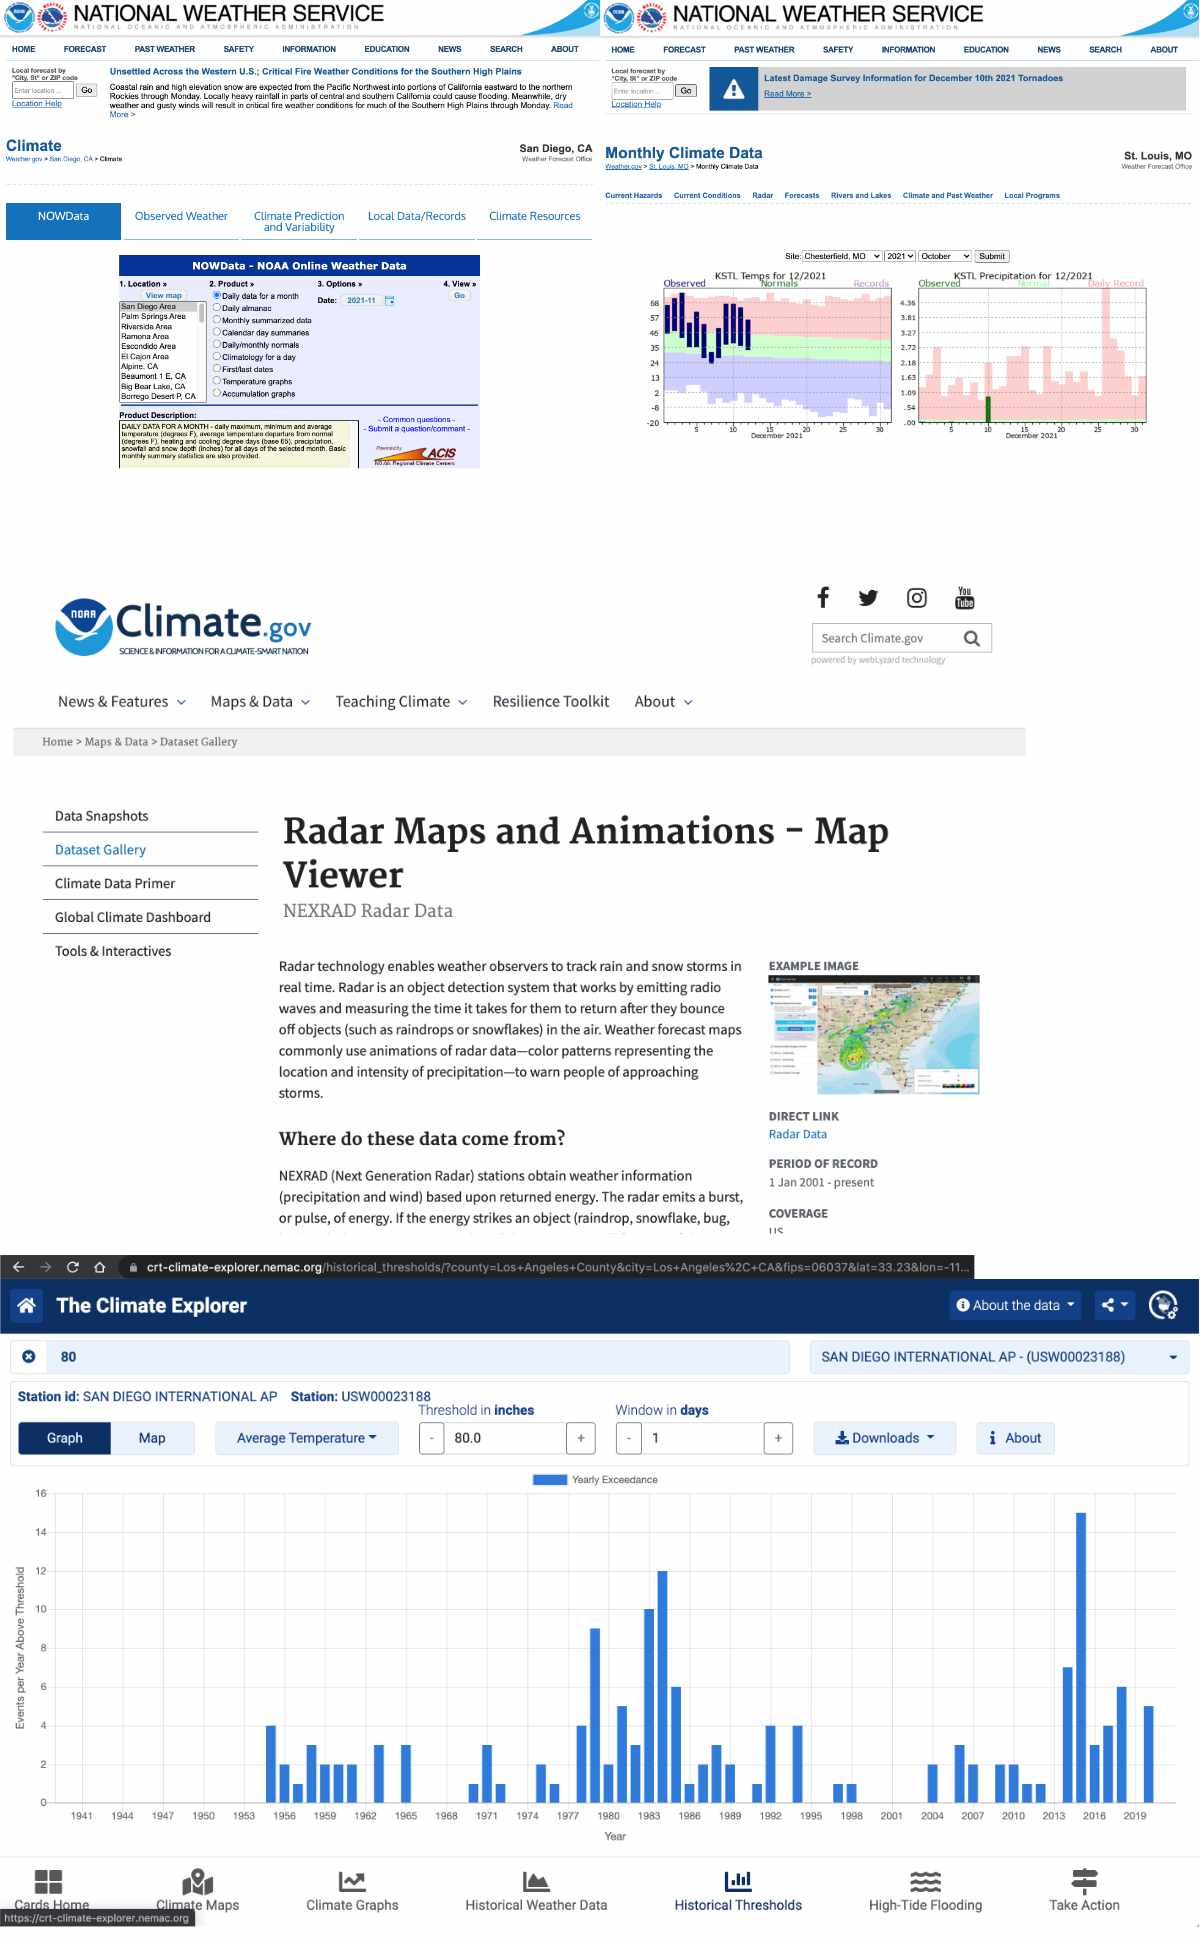The width and height of the screenshot is (1200, 1938).
Task: Open the share menu in Climate Explorer
Action: click(x=1114, y=1305)
